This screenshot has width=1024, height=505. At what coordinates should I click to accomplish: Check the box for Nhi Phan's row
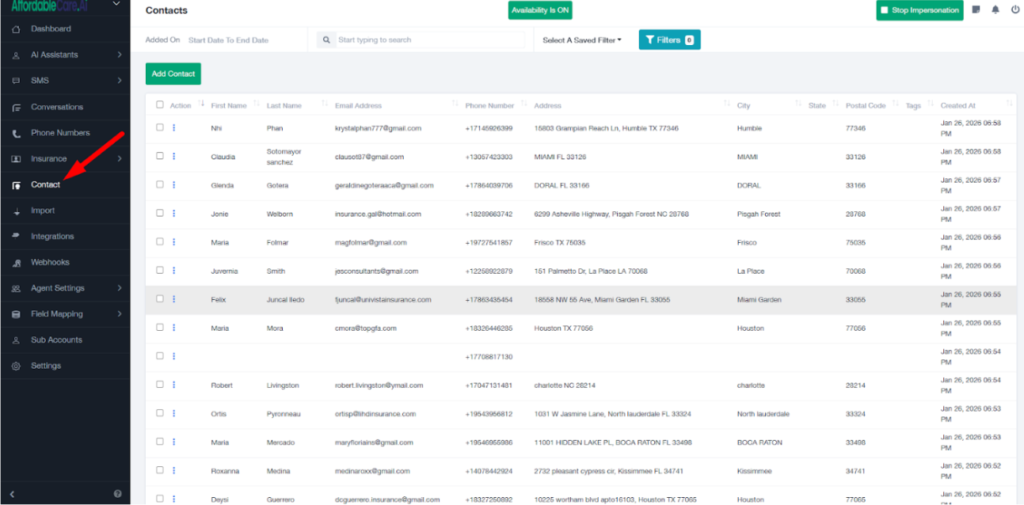pyautogui.click(x=160, y=128)
